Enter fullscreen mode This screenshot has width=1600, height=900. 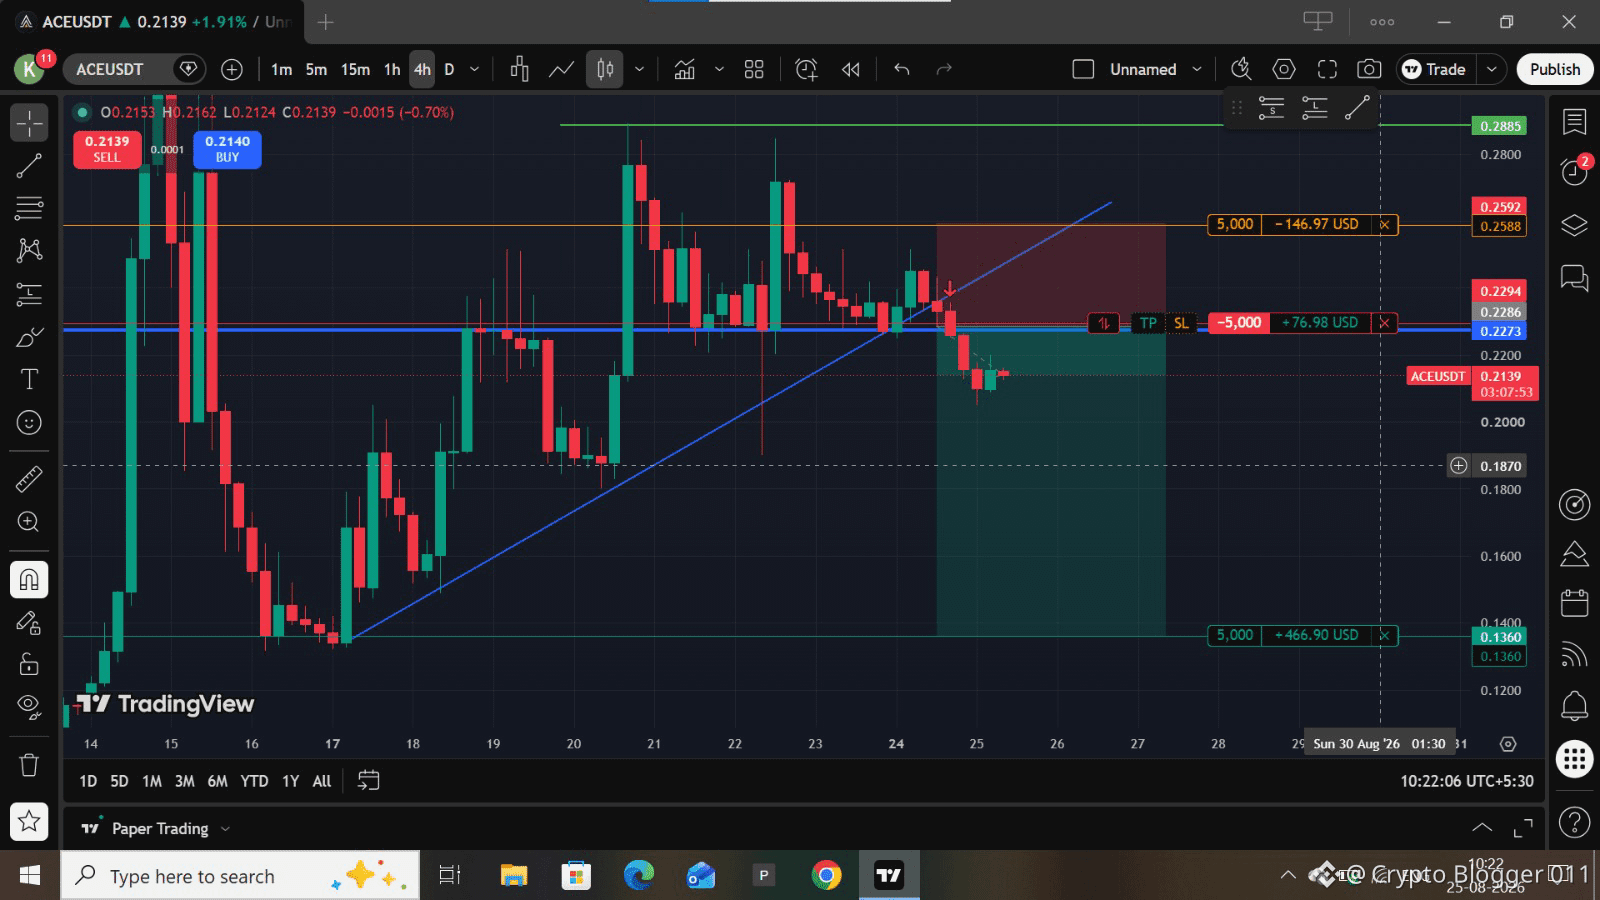(1327, 69)
